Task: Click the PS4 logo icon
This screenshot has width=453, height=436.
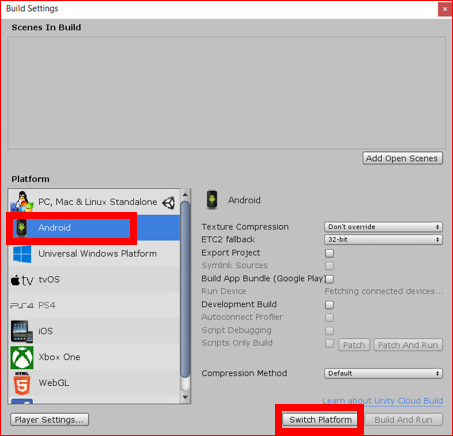Action: click(x=22, y=305)
